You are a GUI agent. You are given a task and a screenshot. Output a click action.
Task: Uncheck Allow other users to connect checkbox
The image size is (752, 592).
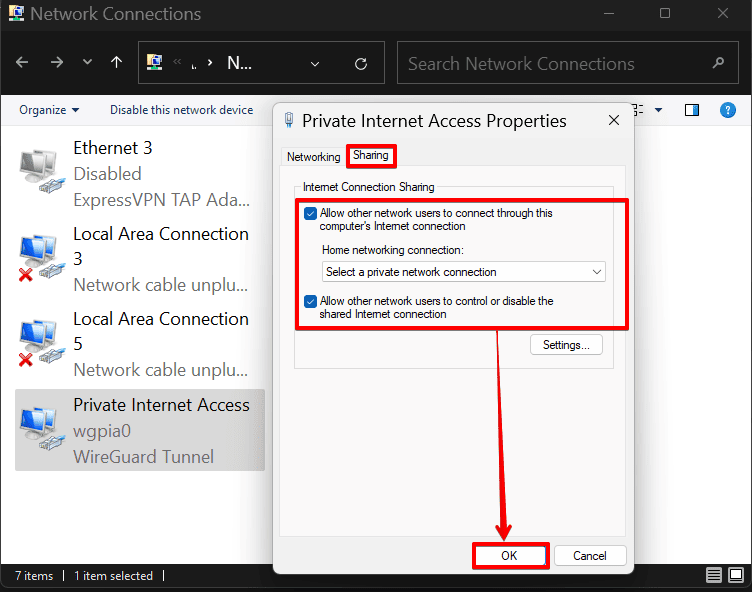[x=311, y=213]
